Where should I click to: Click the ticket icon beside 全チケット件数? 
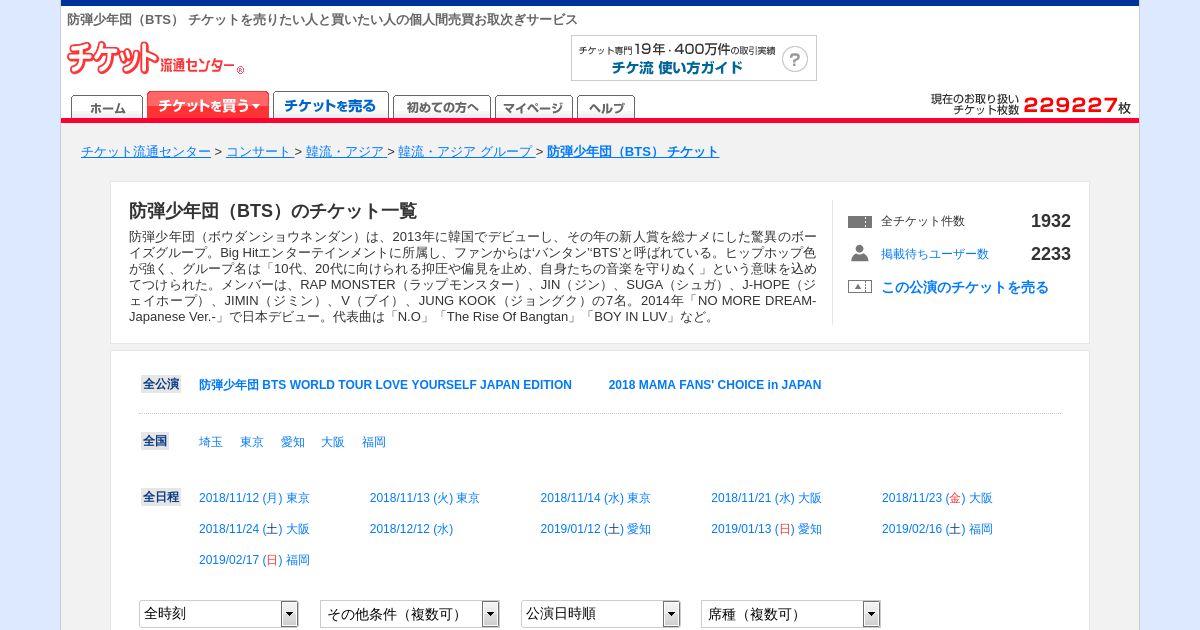point(860,222)
